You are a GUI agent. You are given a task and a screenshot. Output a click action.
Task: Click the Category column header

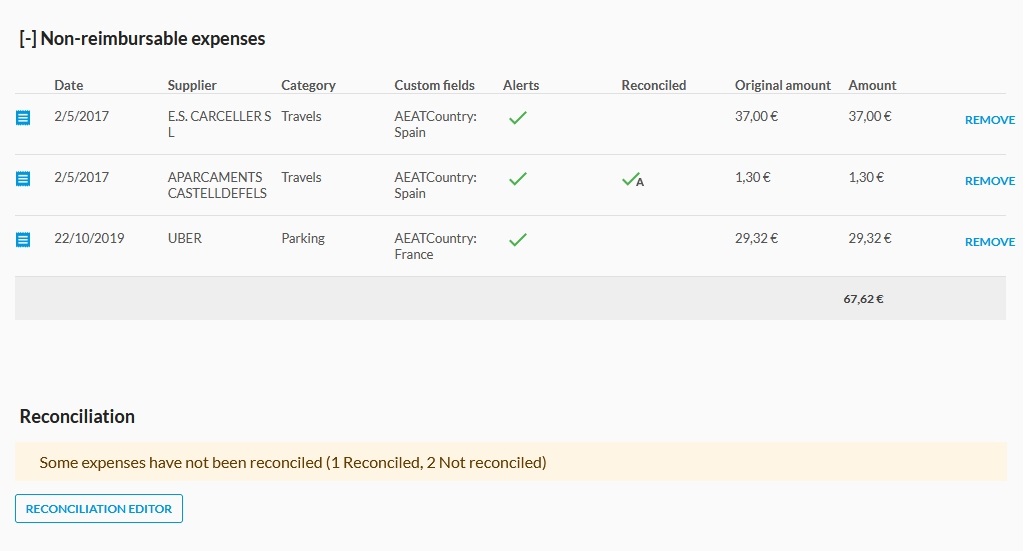(308, 85)
